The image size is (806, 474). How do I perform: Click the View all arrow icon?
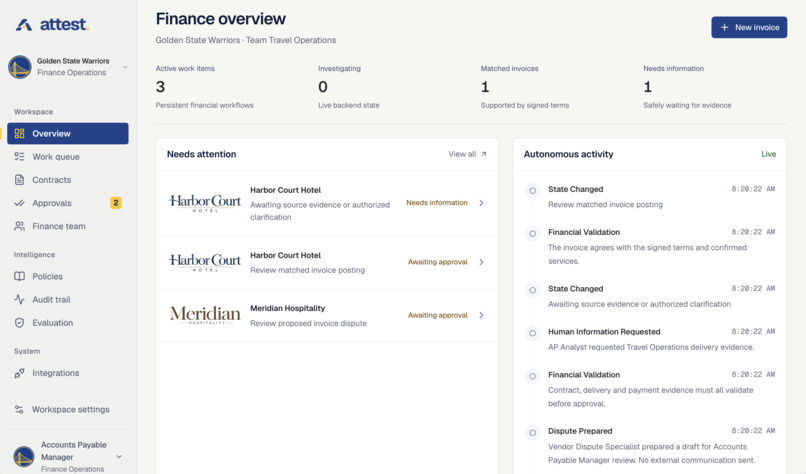pyautogui.click(x=484, y=154)
